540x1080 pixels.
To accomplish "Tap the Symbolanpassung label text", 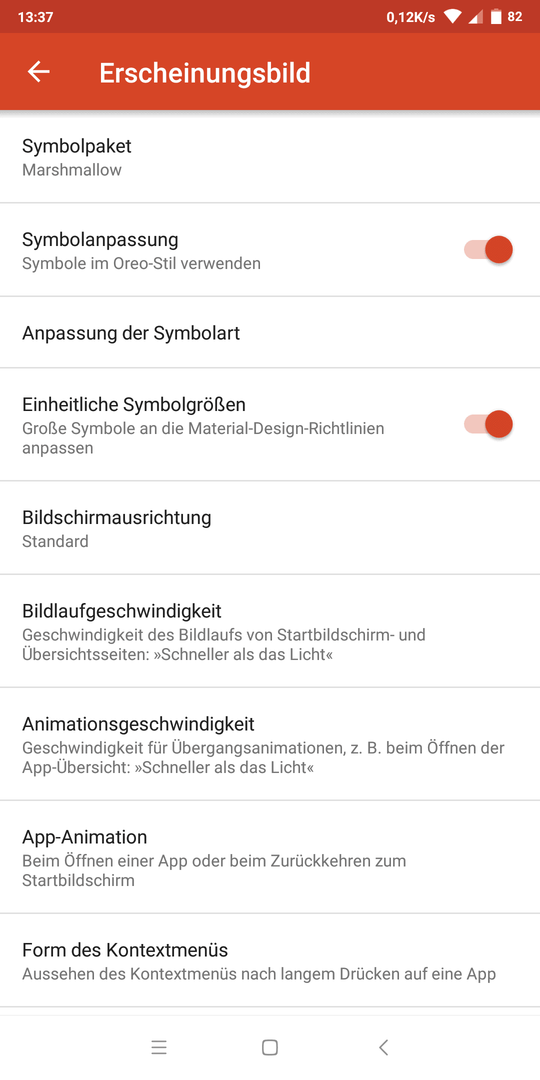I will coord(100,240).
